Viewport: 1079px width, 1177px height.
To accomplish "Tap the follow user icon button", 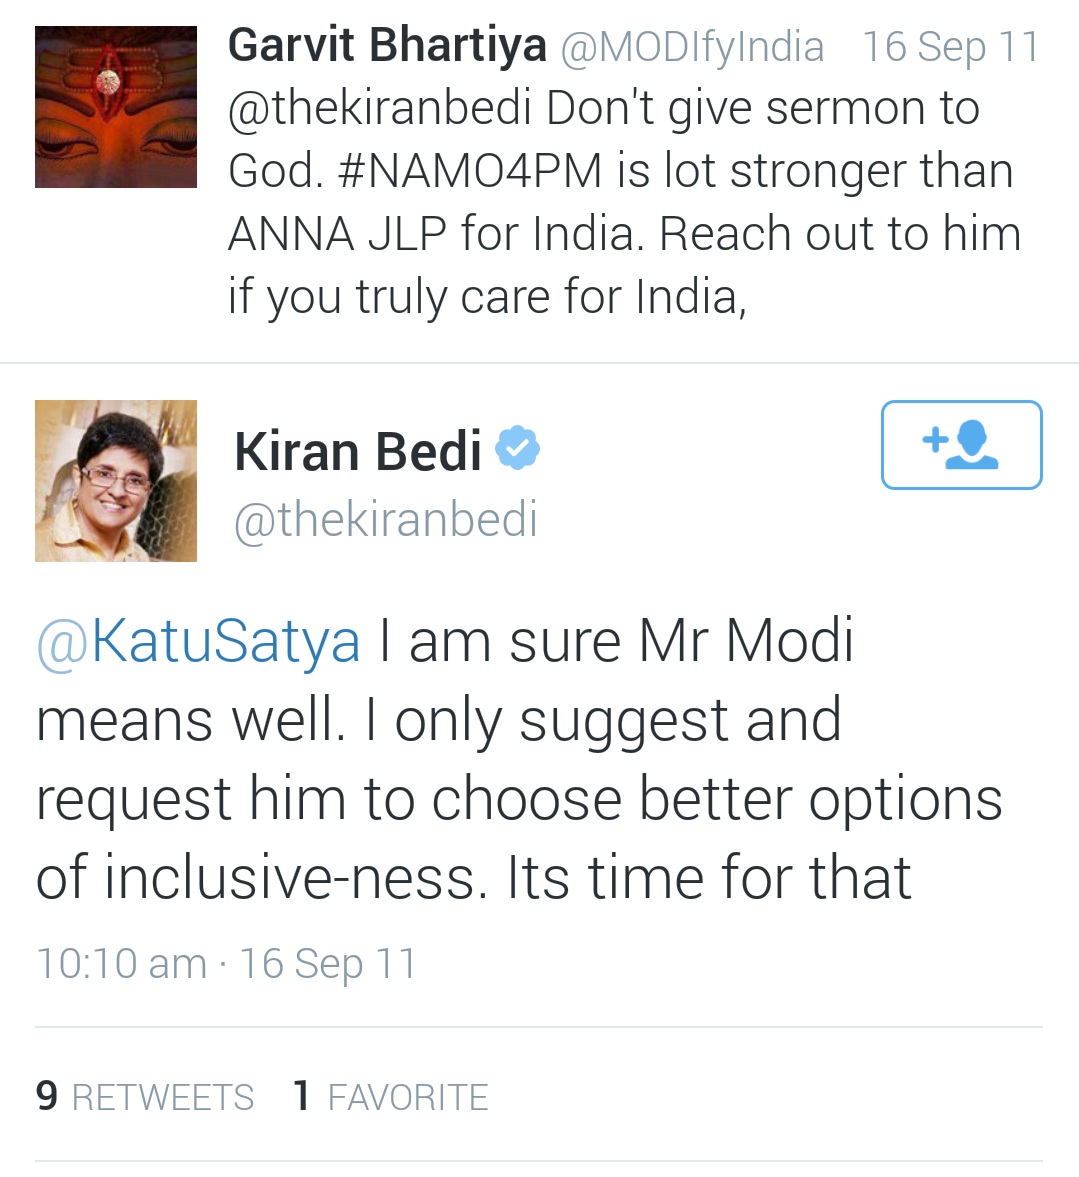I will (961, 445).
